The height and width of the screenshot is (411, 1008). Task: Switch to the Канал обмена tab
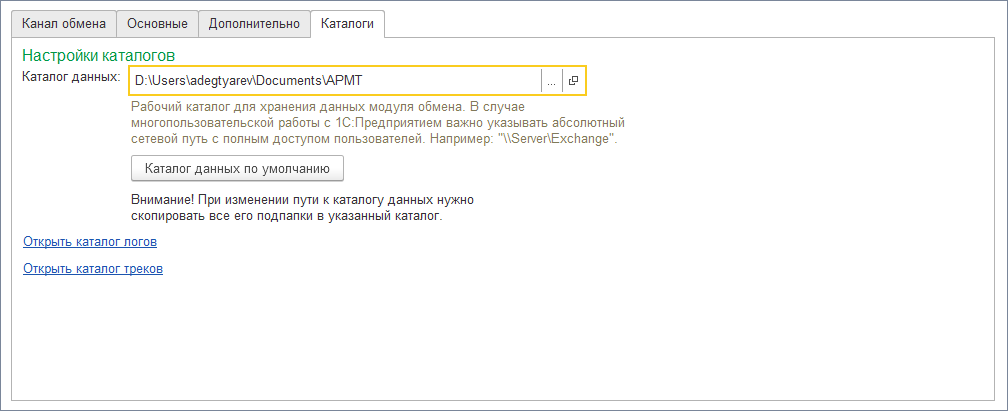click(x=64, y=24)
